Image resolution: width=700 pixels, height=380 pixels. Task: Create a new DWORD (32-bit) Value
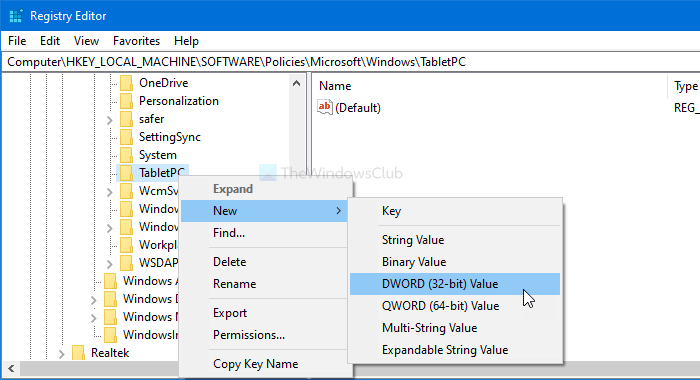point(455,284)
